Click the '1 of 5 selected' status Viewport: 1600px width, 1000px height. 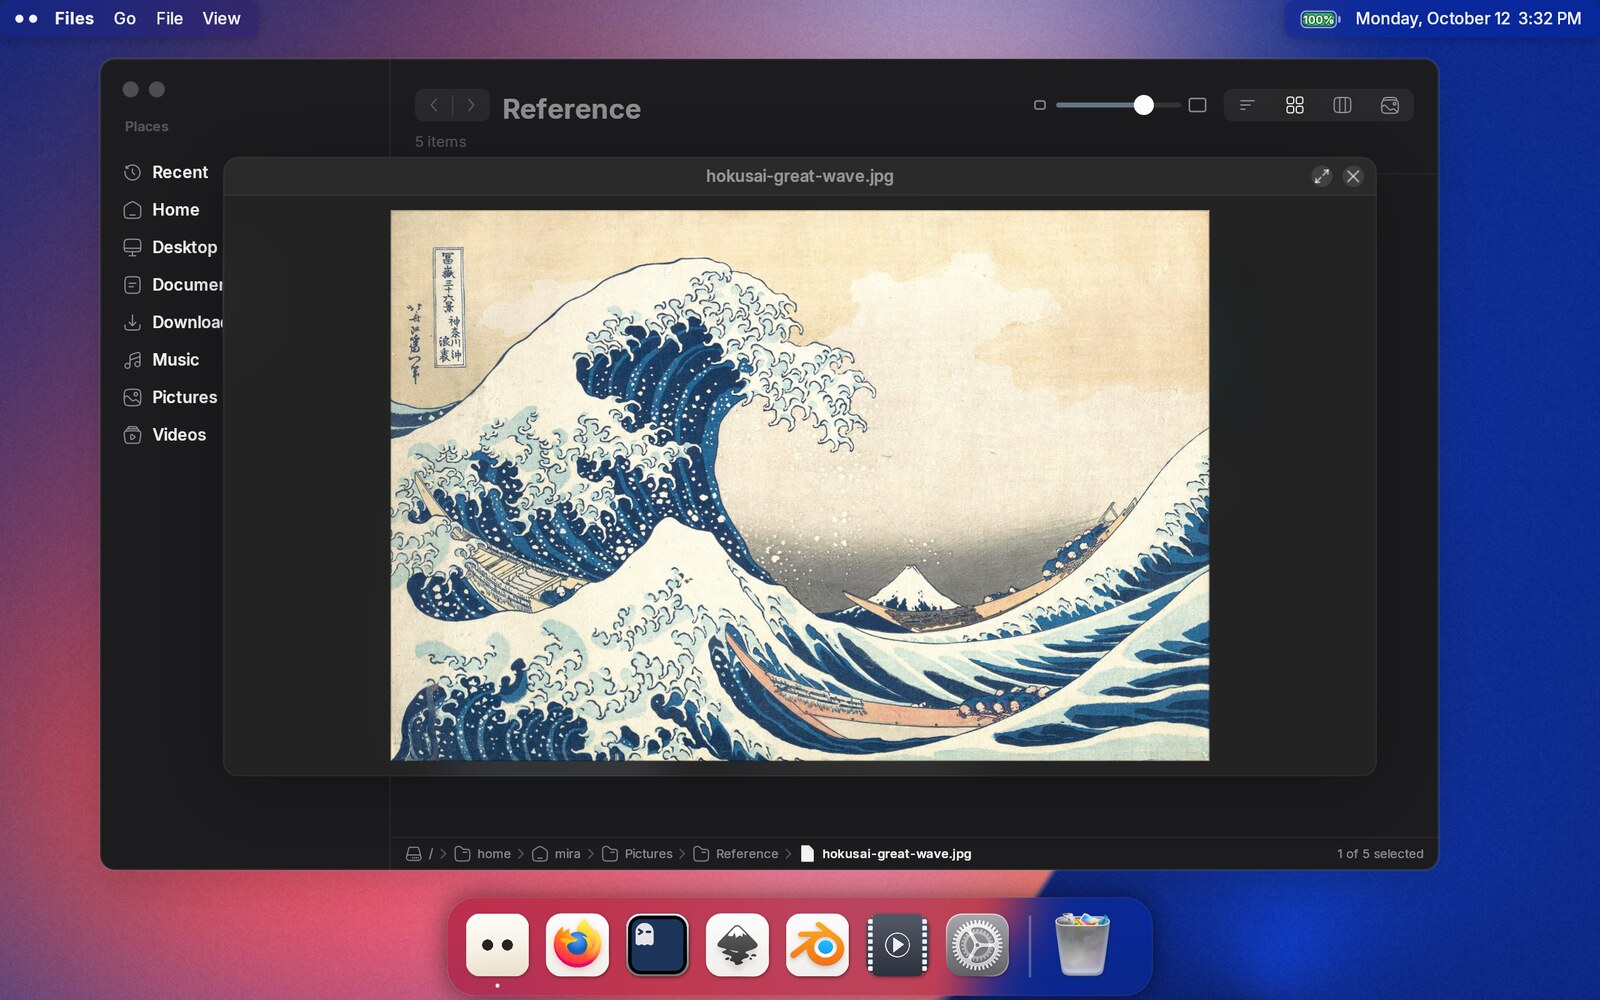click(x=1380, y=853)
